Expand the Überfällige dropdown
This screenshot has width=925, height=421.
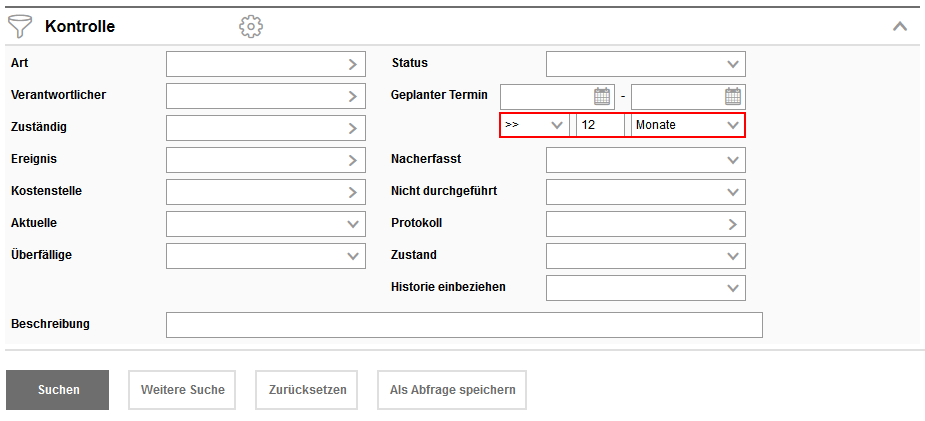353,256
